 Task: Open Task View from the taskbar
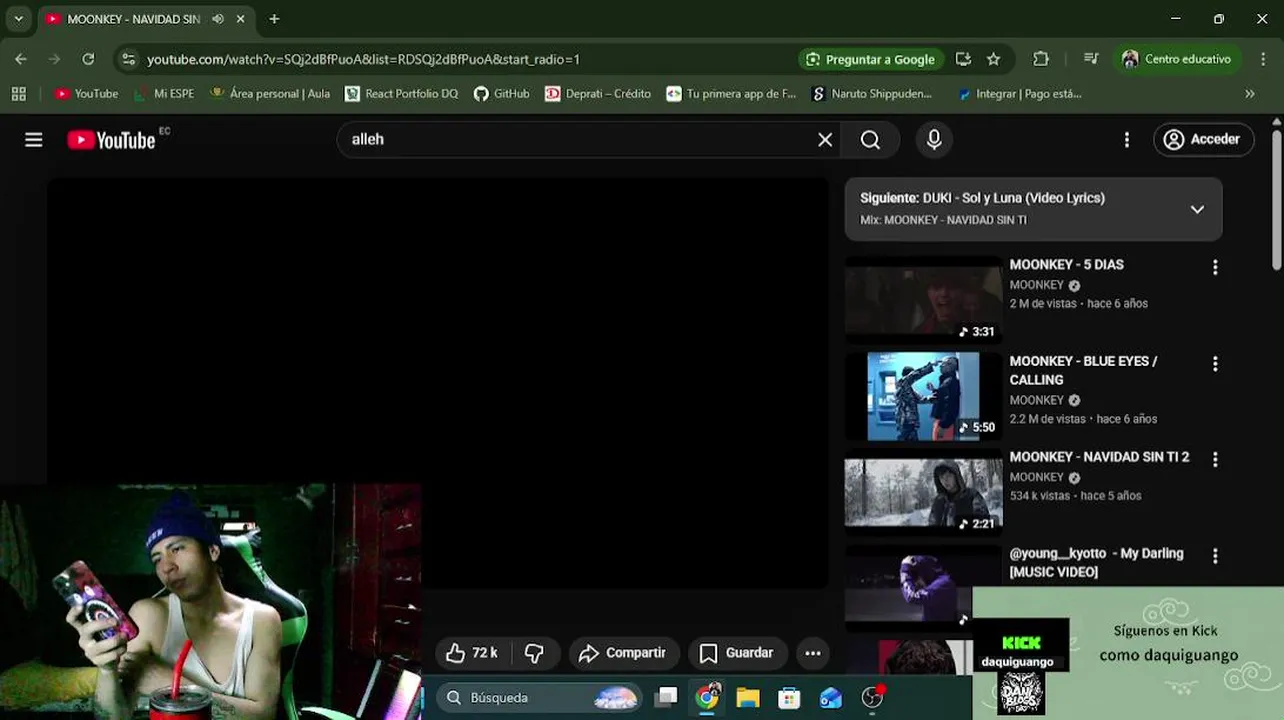(666, 698)
